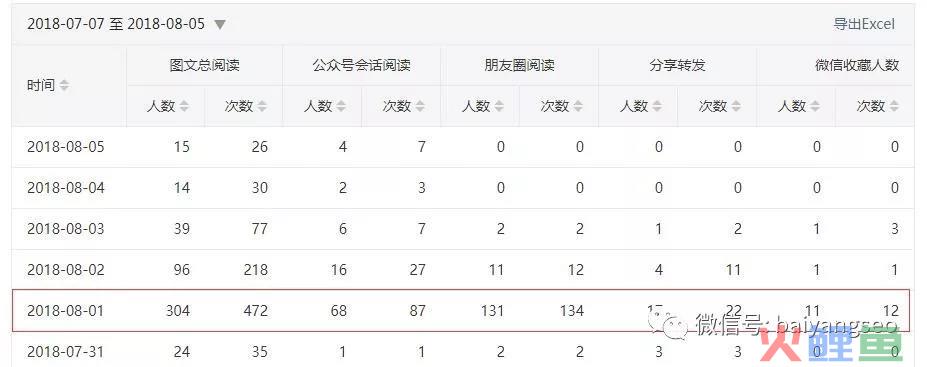927x367 pixels.
Task: Sort 公众号会话阅读 次数 column via sort icon
Action: click(x=420, y=106)
